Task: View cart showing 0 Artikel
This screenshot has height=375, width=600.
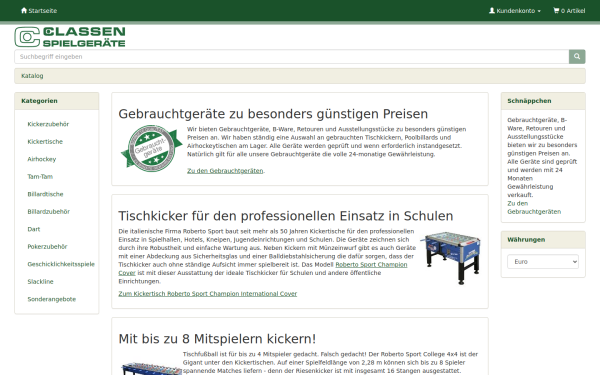Action: [569, 11]
